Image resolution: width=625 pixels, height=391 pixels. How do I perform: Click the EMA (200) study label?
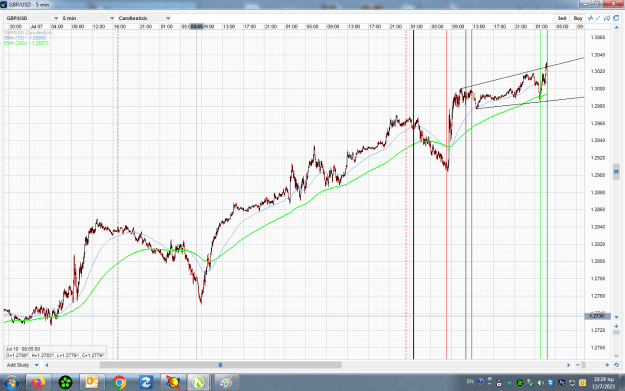[26, 43]
